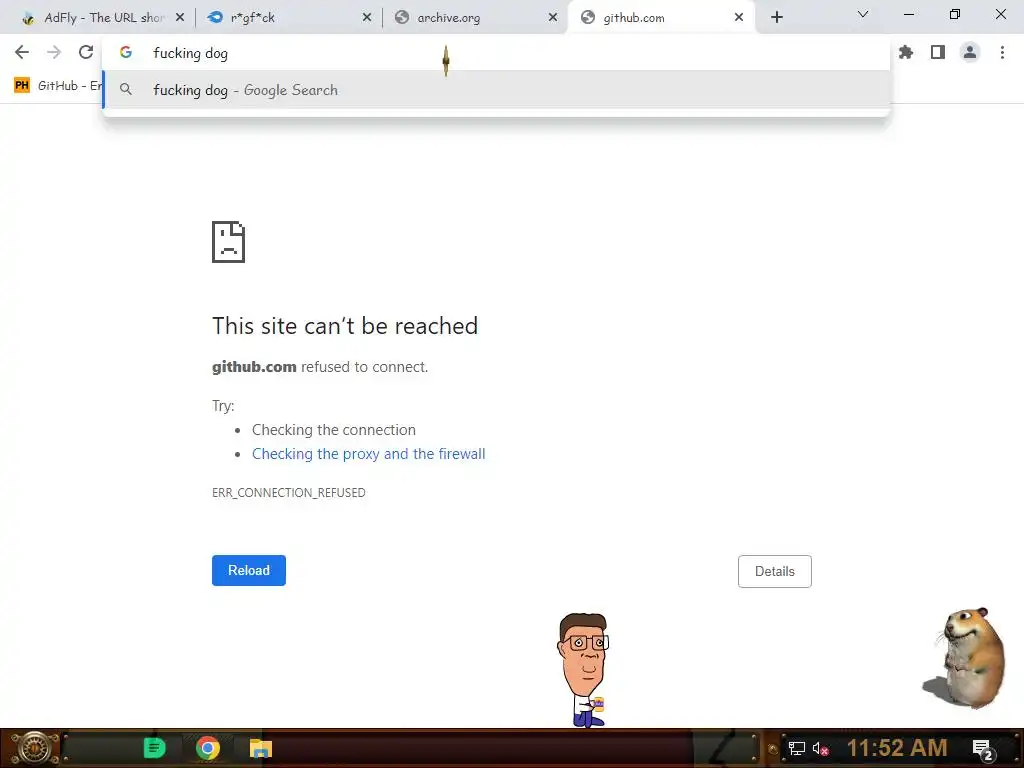Image resolution: width=1024 pixels, height=768 pixels.
Task: Click 'Checking the connection' text
Action: (x=334, y=430)
